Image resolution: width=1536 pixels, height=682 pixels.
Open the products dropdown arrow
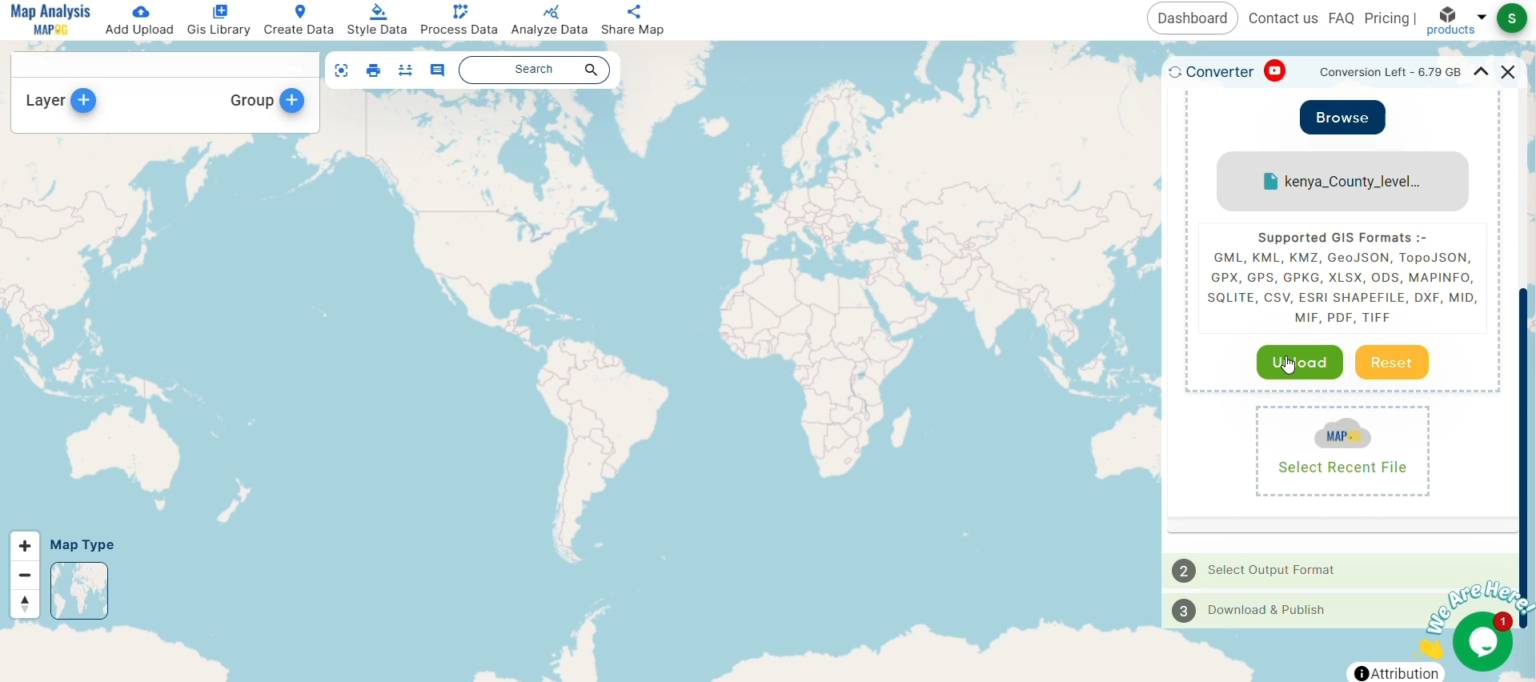tap(1481, 17)
